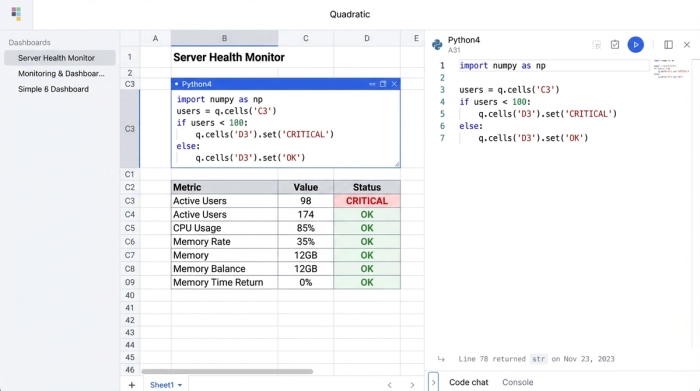The height and width of the screenshot is (391, 700).
Task: Toggle the code editor panel layout icon
Action: [x=668, y=45]
